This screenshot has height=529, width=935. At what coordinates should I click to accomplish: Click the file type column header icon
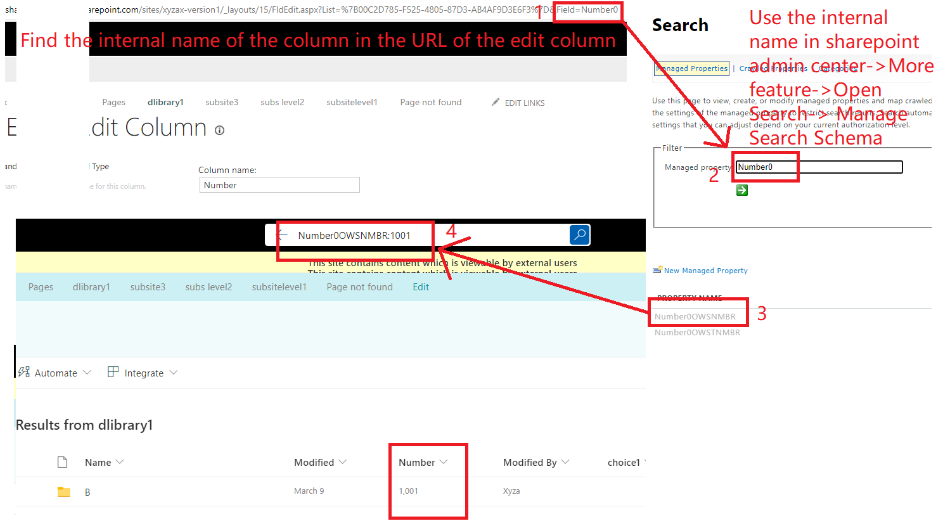point(62,462)
